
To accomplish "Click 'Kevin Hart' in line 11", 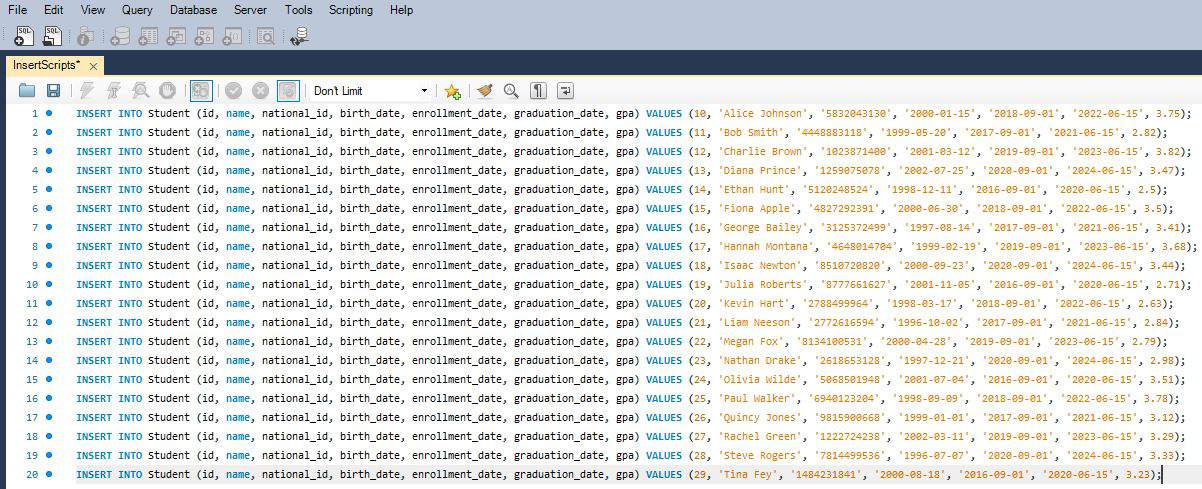I will (x=752, y=304).
